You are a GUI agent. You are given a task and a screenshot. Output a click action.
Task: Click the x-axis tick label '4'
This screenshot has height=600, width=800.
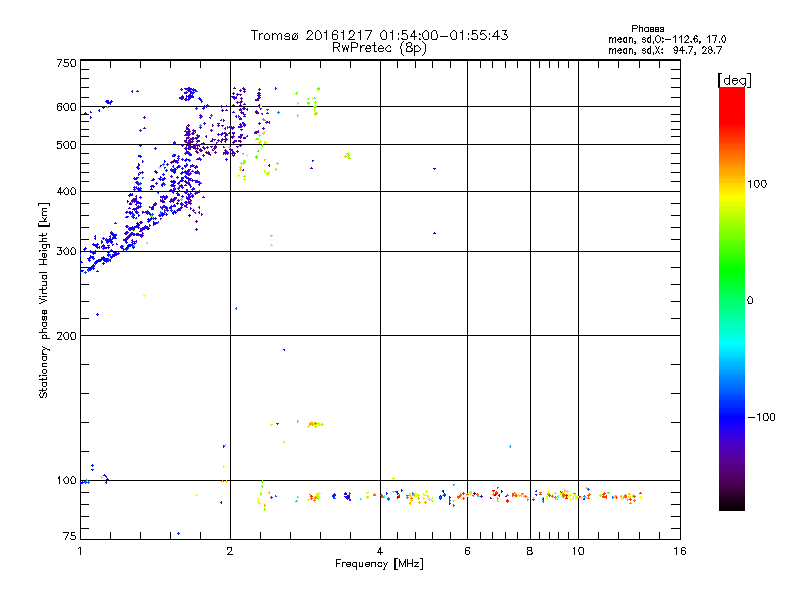pyautogui.click(x=380, y=551)
